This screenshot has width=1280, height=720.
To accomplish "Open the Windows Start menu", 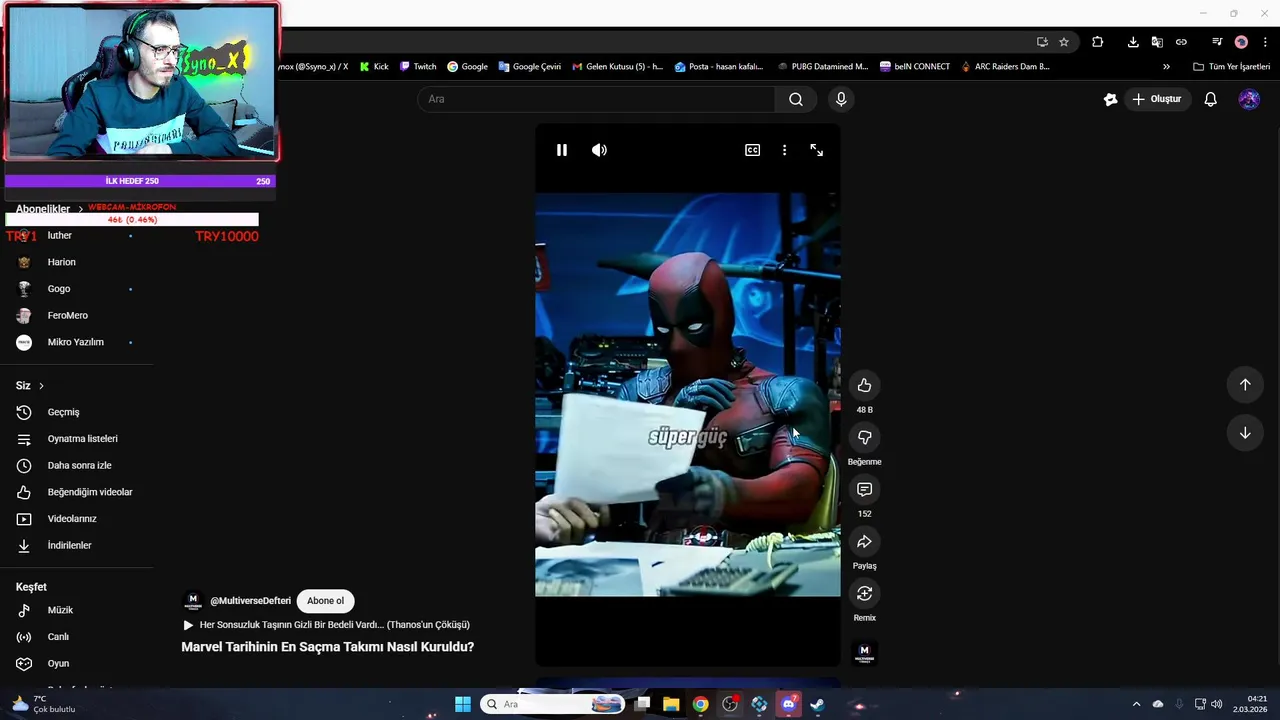I will coord(463,704).
